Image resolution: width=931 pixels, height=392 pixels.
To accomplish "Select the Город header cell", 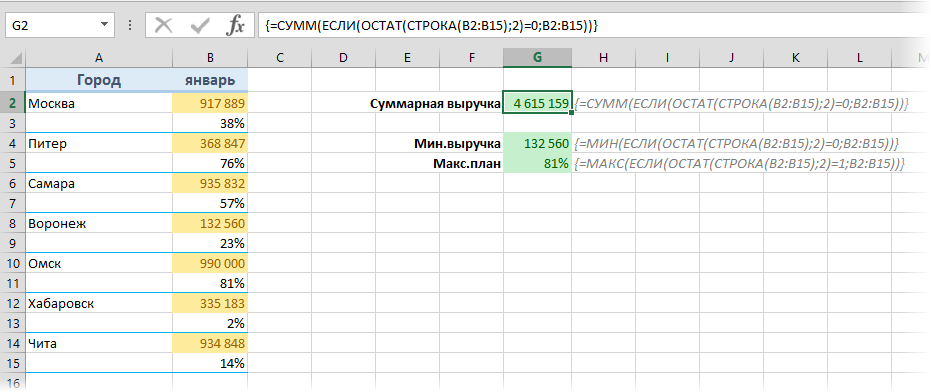I will pos(99,80).
